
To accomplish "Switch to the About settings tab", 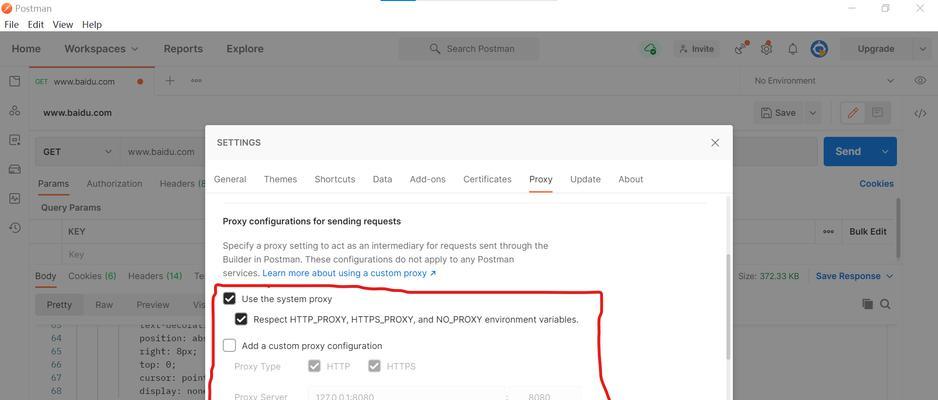I will (631, 179).
